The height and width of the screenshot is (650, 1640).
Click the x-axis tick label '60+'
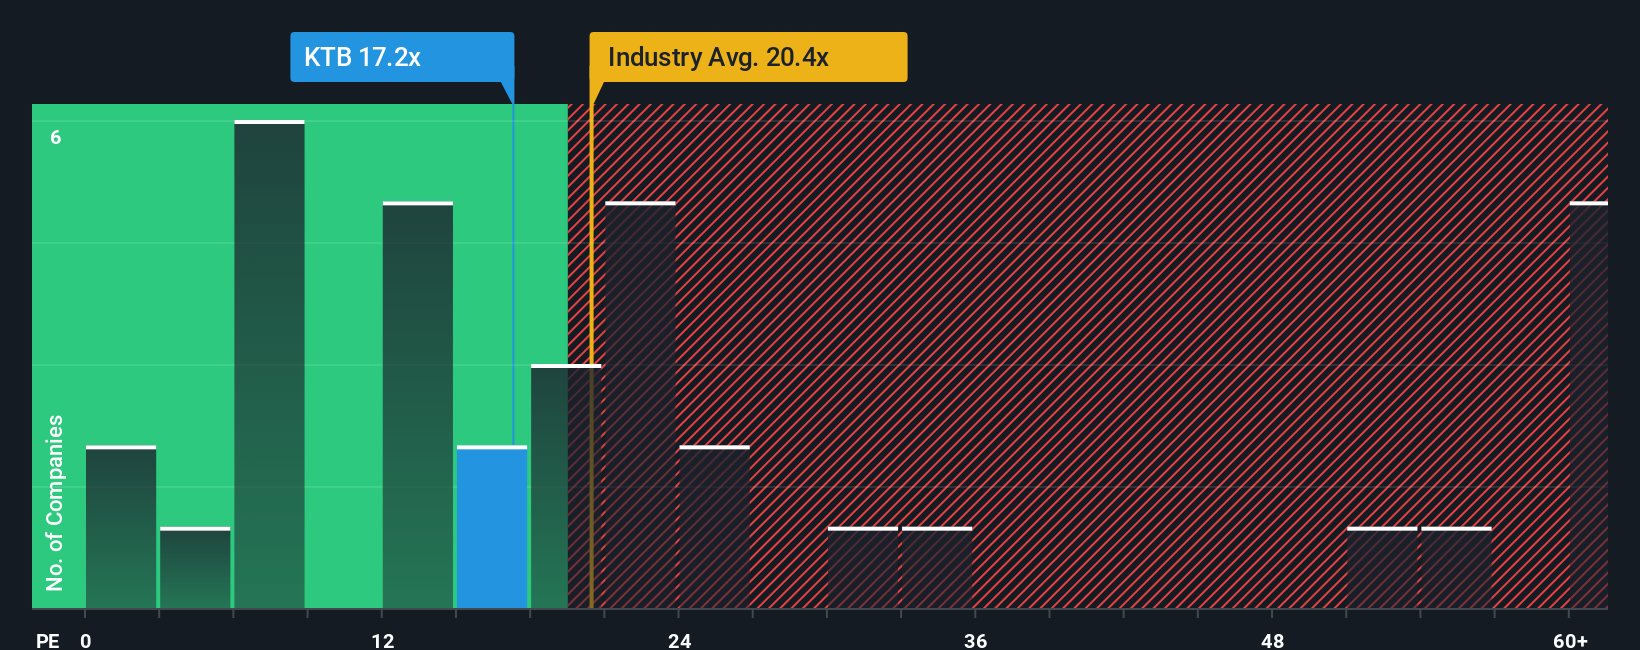tap(1571, 640)
